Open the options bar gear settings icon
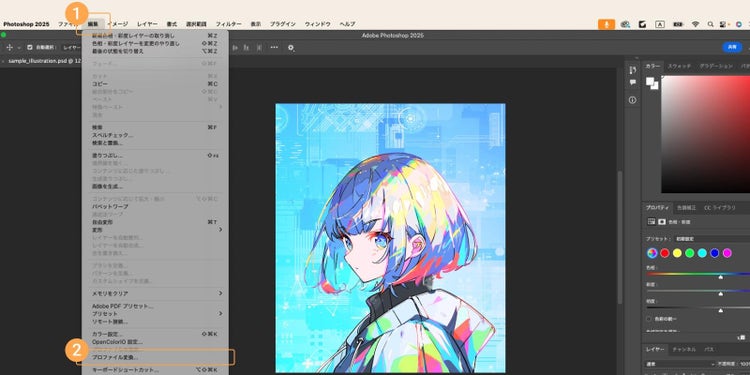Image resolution: width=750 pixels, height=375 pixels. [x=291, y=47]
